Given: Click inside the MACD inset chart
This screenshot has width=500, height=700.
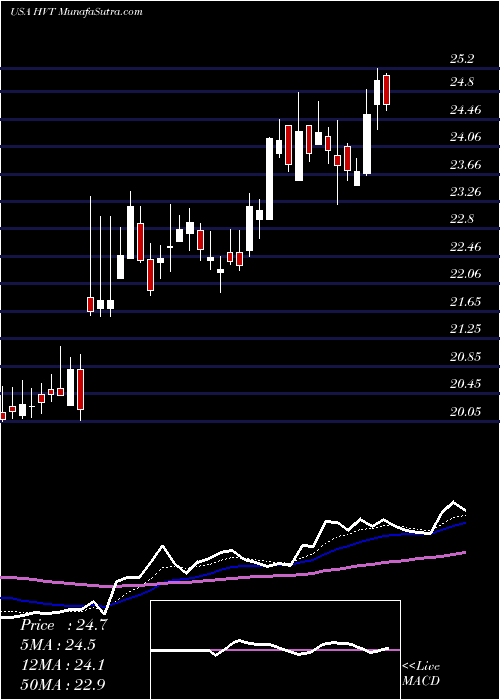Looking at the screenshot, I should [275, 650].
